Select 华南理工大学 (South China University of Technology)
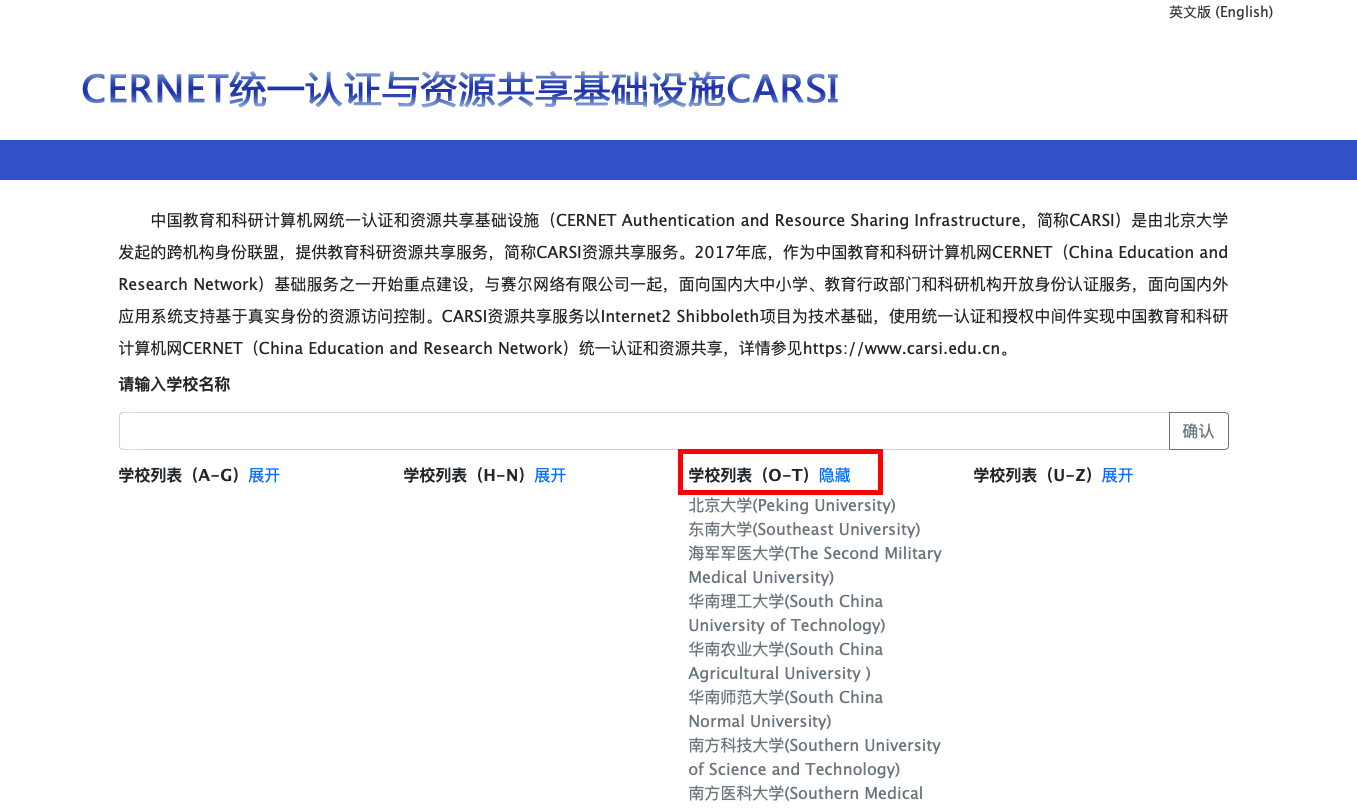The width and height of the screenshot is (1357, 809). pos(787,613)
